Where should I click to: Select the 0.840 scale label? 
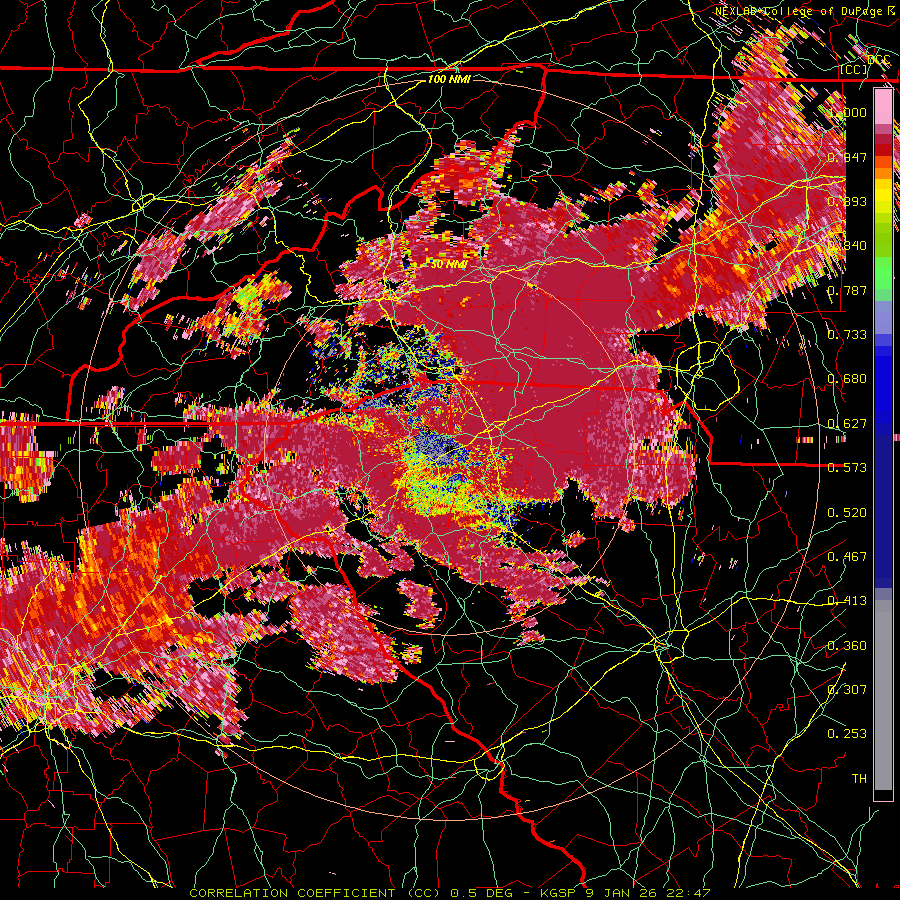point(847,246)
